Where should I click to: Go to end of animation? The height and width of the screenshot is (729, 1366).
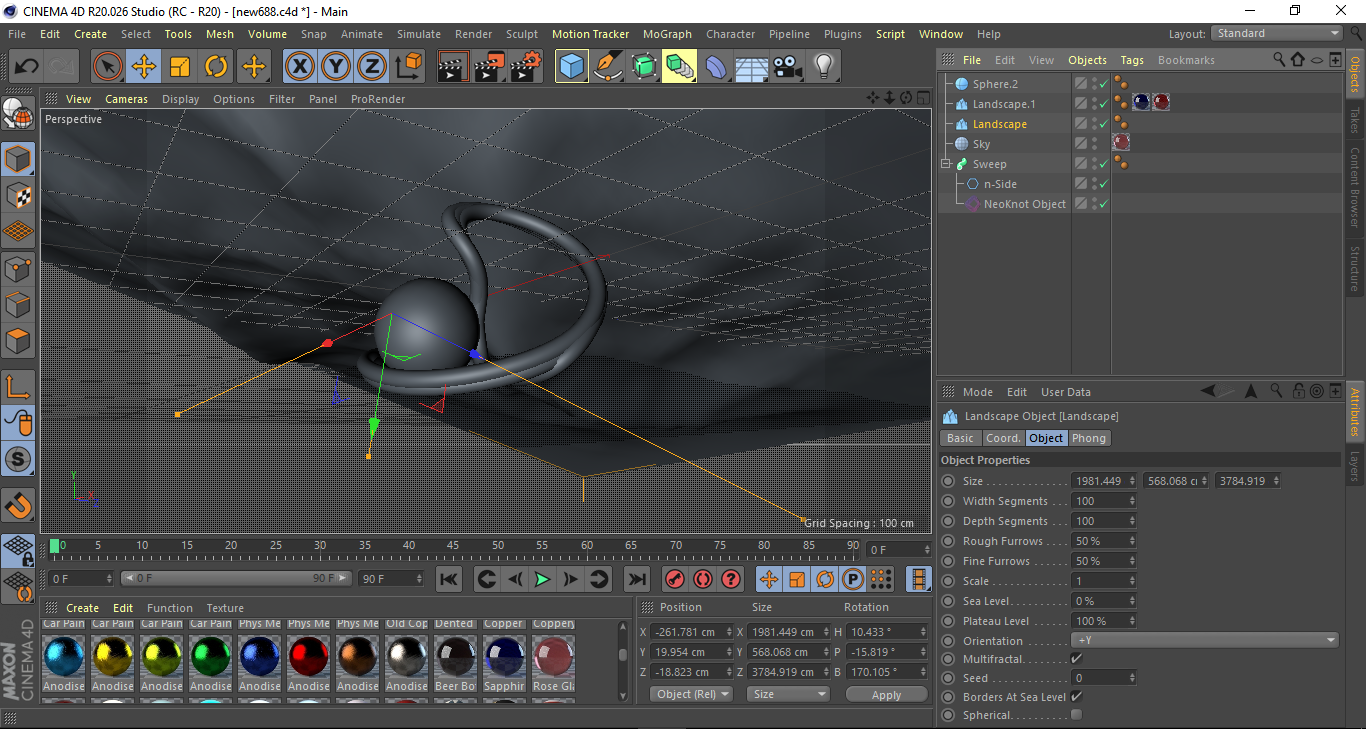click(636, 579)
